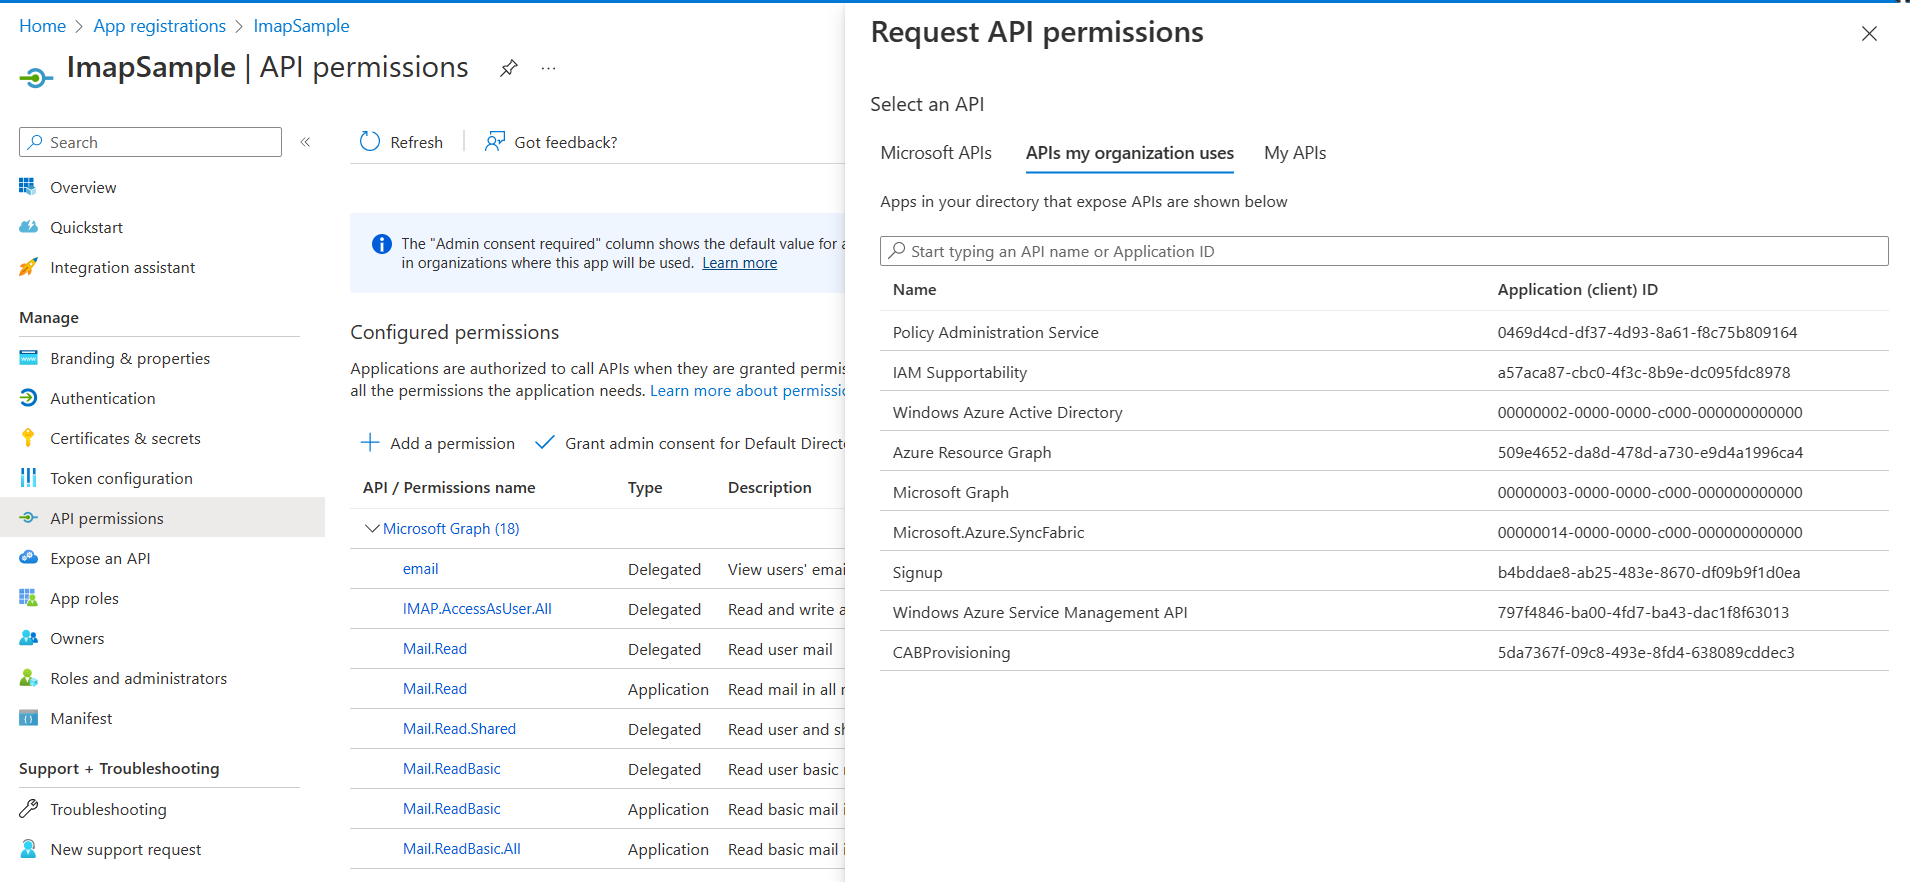Click the Troubleshooting wrench icon

[28, 809]
